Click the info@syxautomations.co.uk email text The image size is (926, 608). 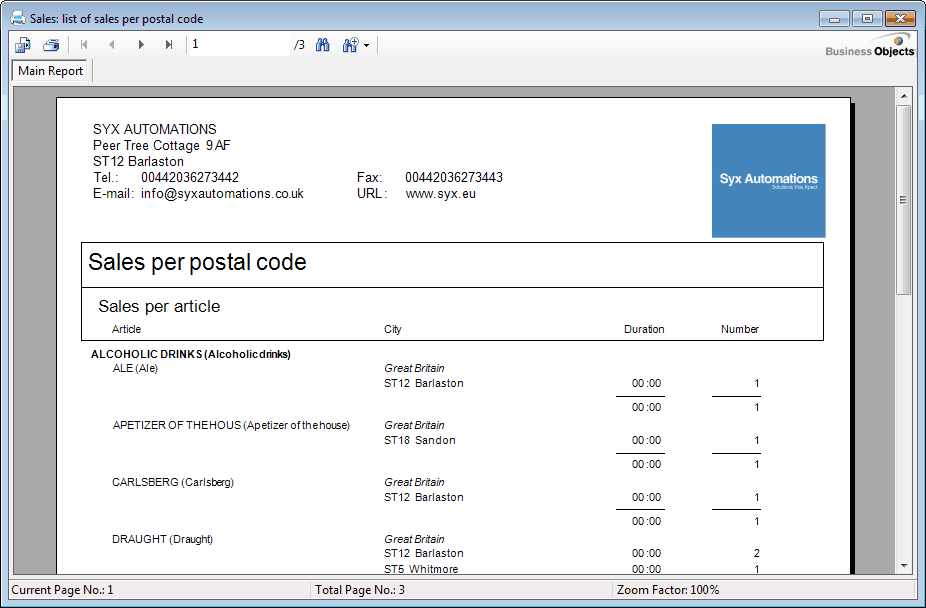pyautogui.click(x=222, y=194)
